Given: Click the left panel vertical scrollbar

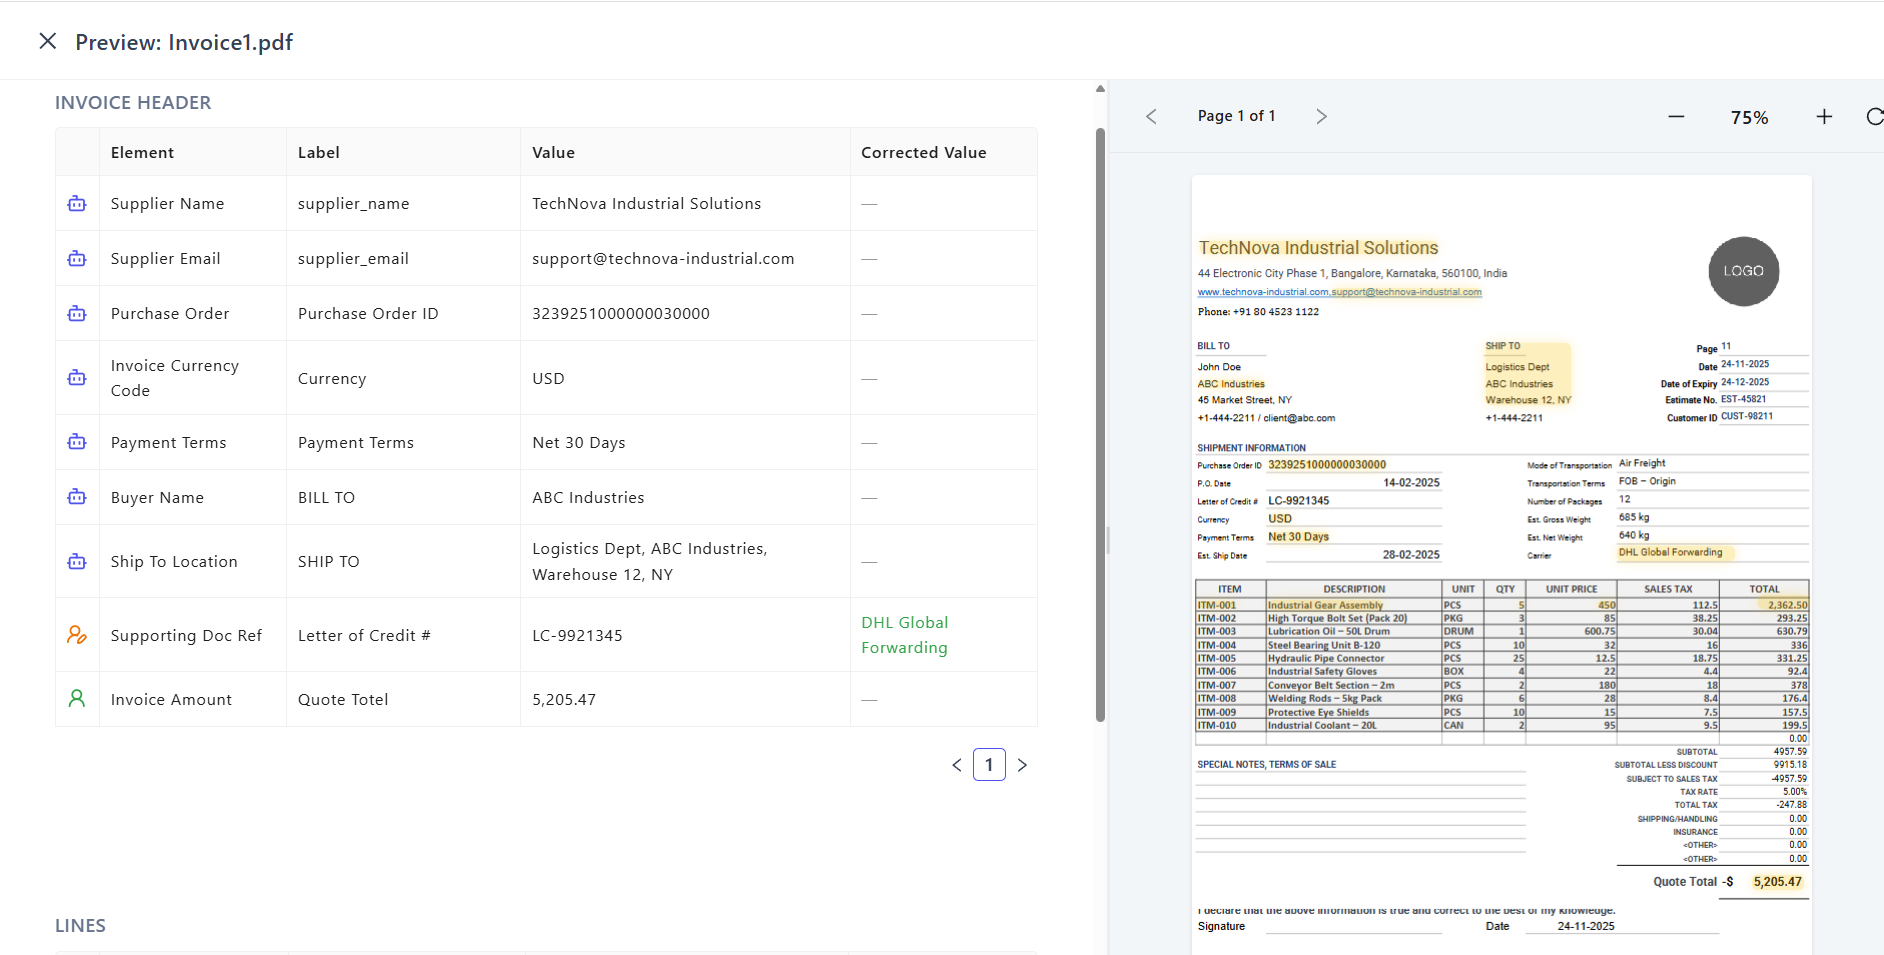Looking at the screenshot, I should (1100, 420).
